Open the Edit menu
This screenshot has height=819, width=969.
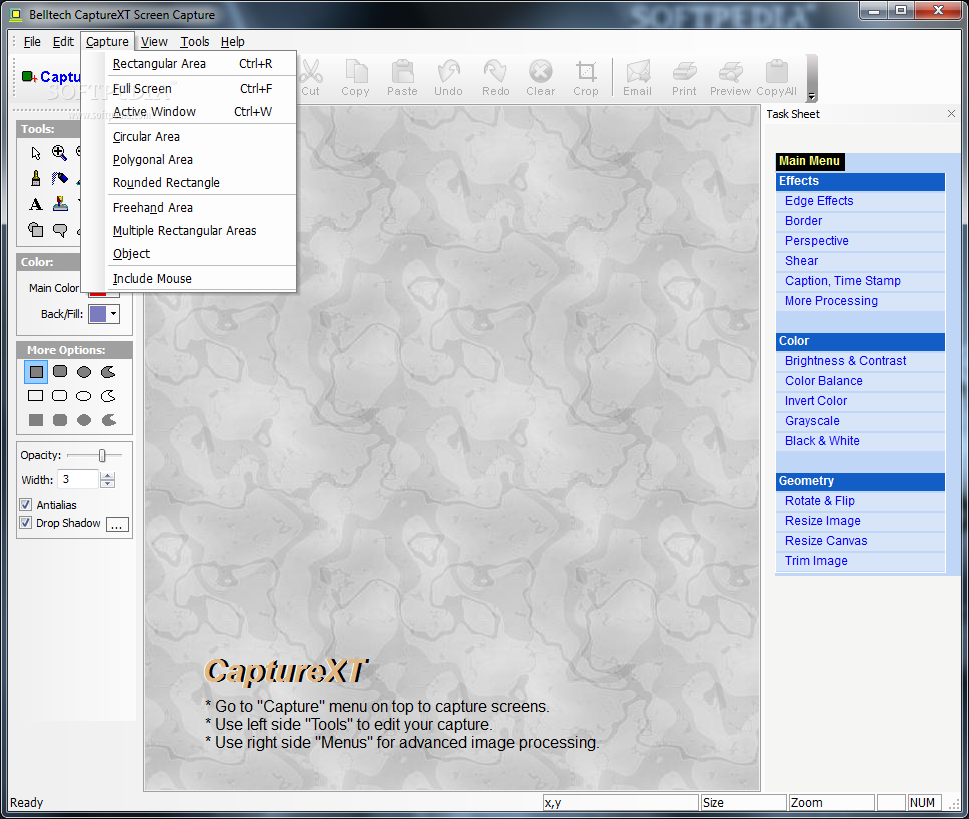click(63, 41)
